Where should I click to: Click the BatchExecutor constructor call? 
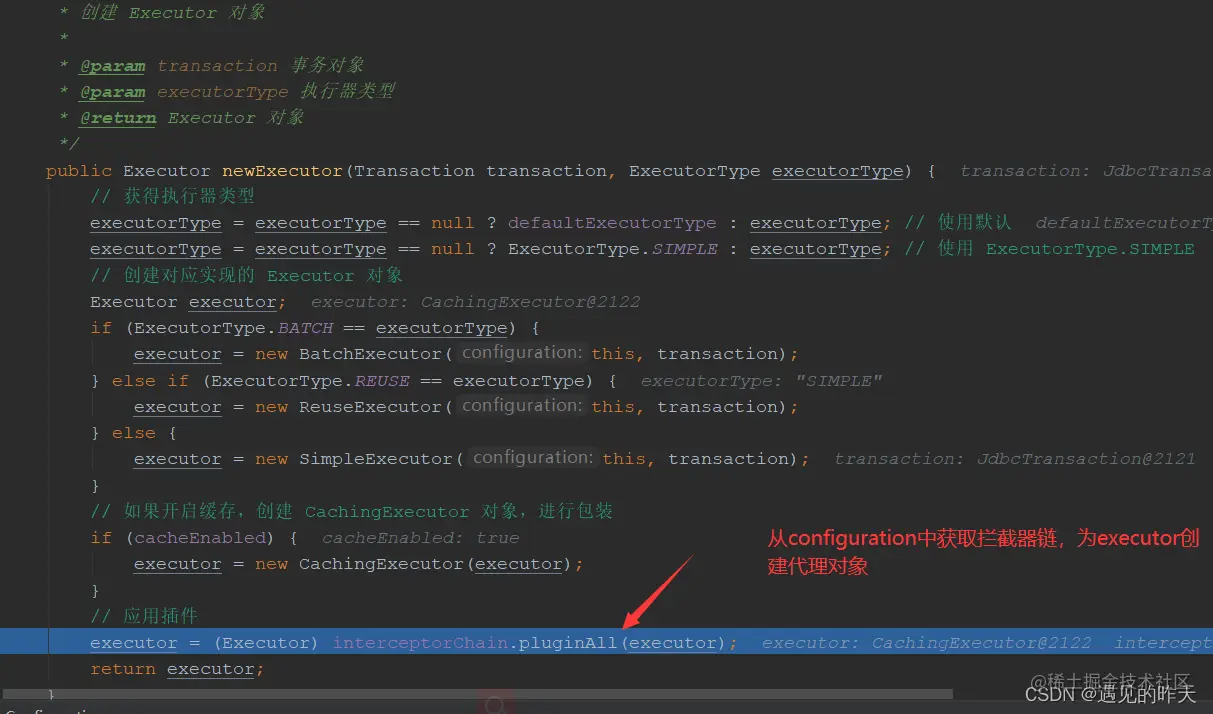370,354
